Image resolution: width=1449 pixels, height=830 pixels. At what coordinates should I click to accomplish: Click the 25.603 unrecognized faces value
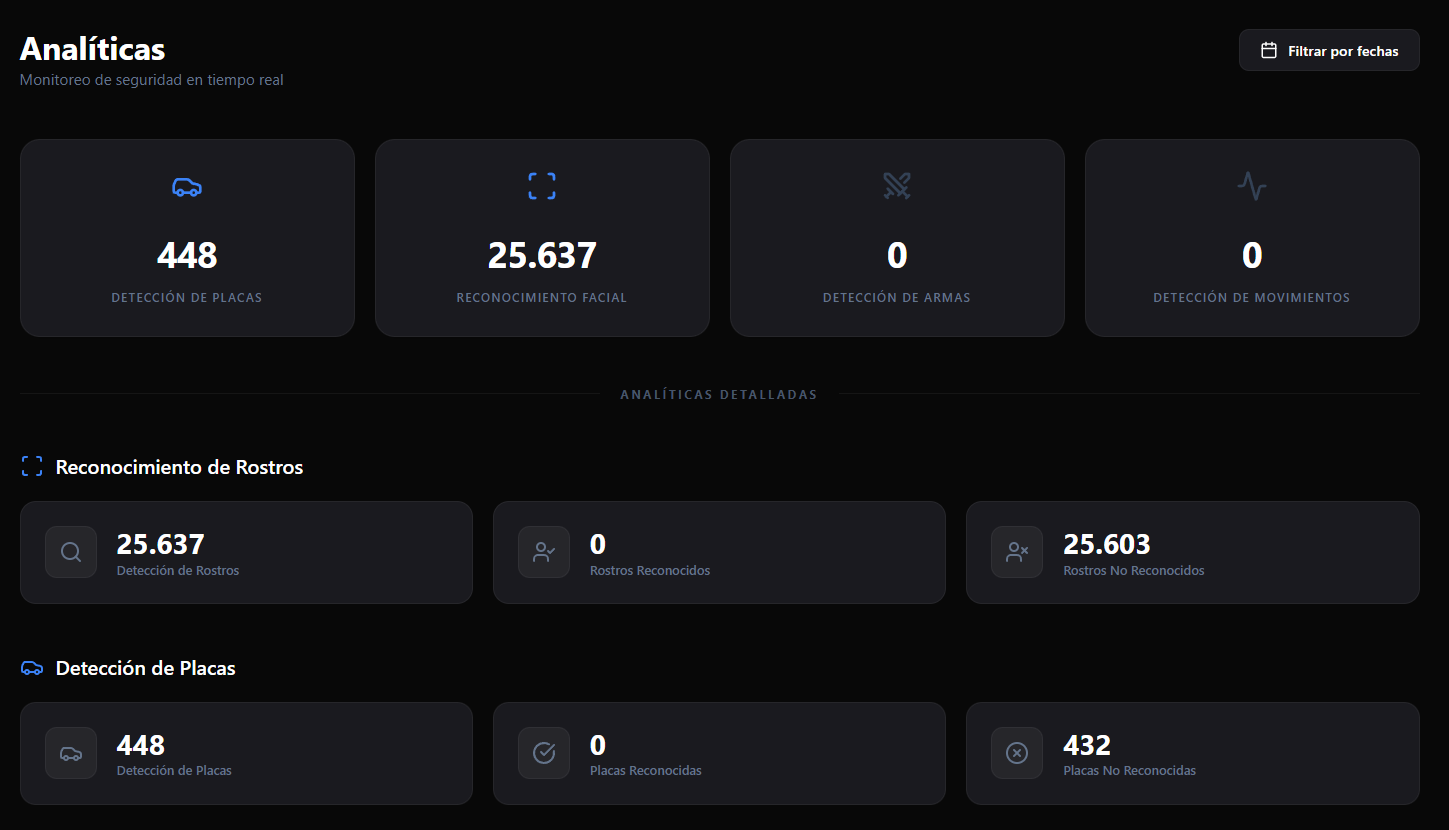coord(1107,544)
